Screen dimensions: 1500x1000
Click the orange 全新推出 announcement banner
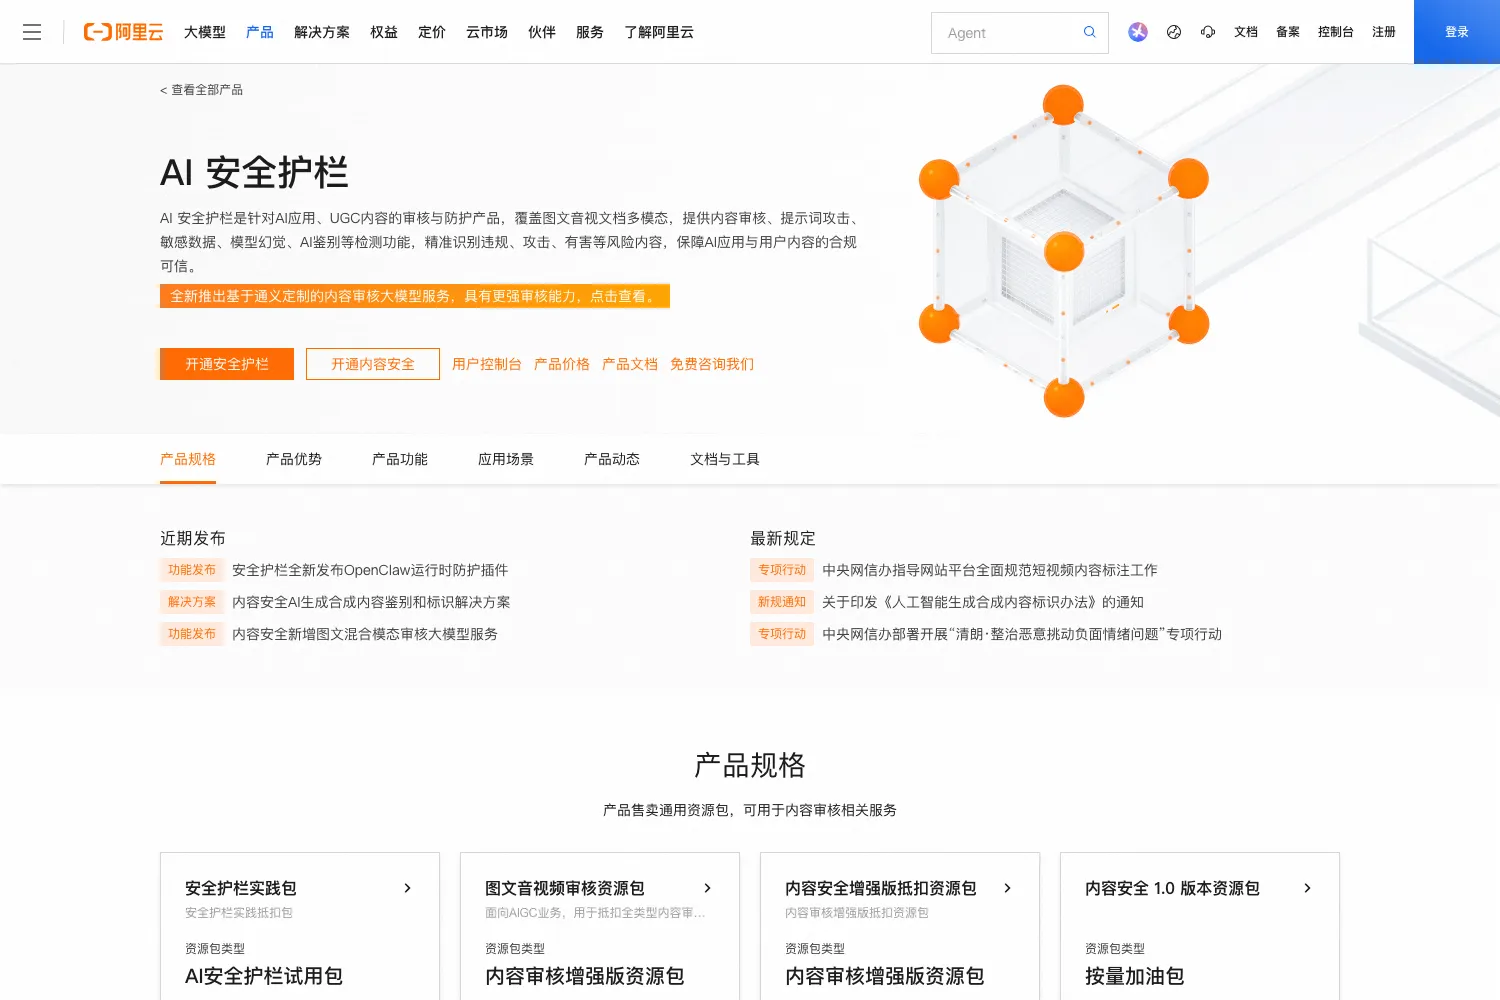click(x=415, y=296)
